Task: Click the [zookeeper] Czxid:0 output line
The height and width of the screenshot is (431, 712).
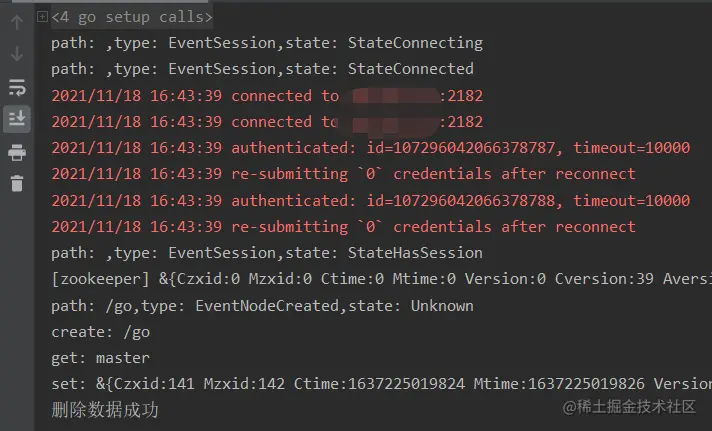Action: pyautogui.click(x=381, y=279)
